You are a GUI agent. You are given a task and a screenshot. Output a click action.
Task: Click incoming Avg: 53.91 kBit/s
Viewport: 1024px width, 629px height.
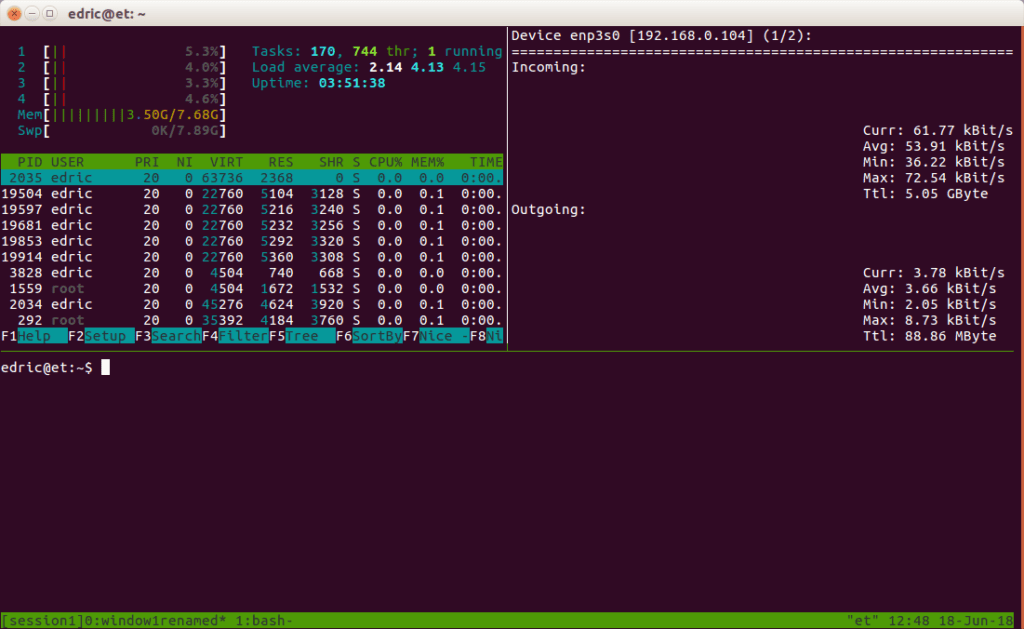934,146
